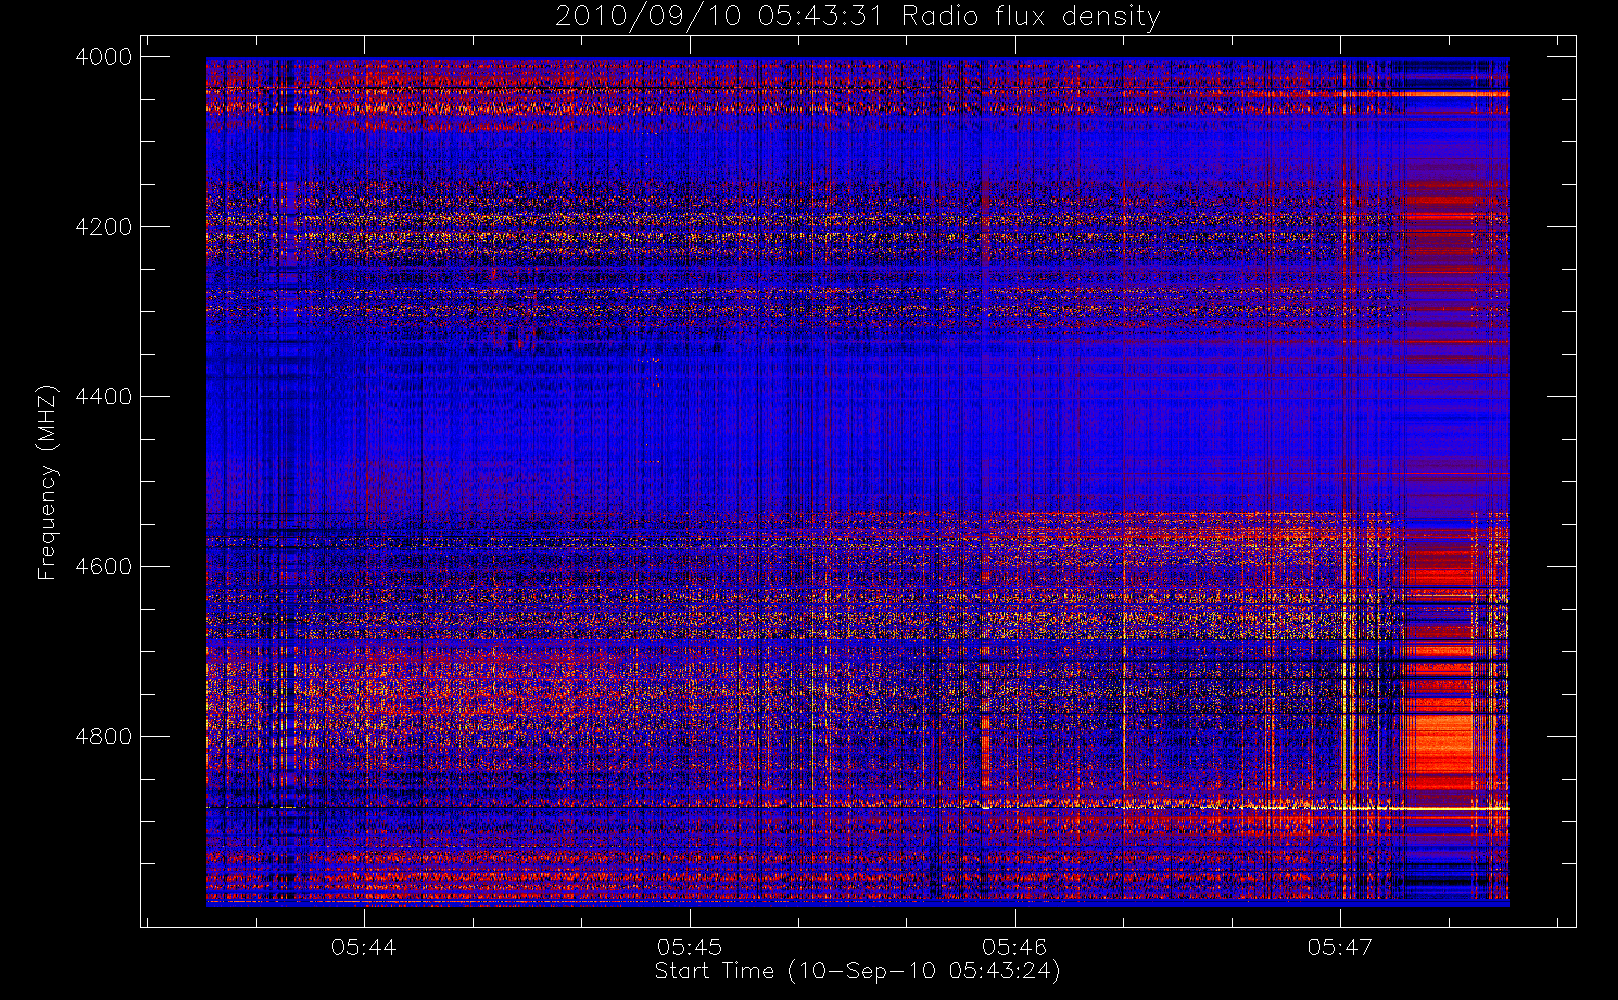Click the '05:44' time axis label

pos(364,947)
